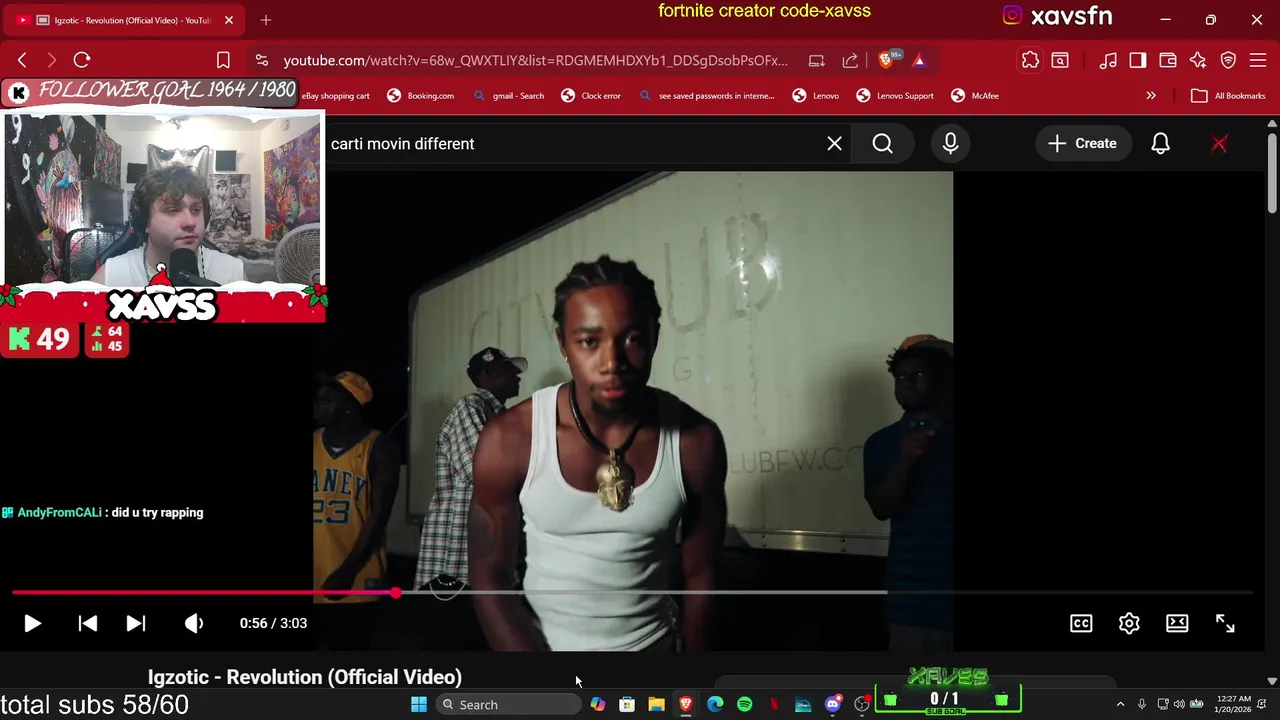Open the All Bookmarks folder
This screenshot has height=720, width=1280.
(x=1229, y=96)
